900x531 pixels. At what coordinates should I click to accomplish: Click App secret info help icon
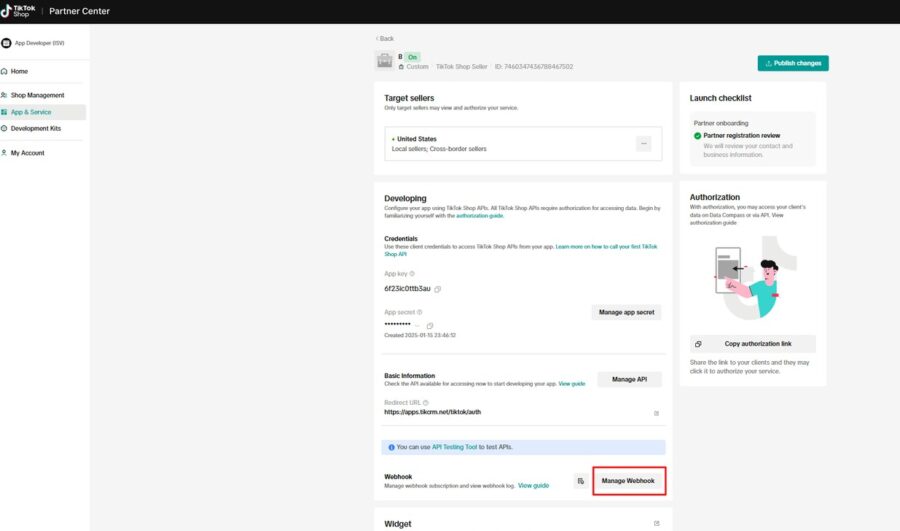point(420,312)
